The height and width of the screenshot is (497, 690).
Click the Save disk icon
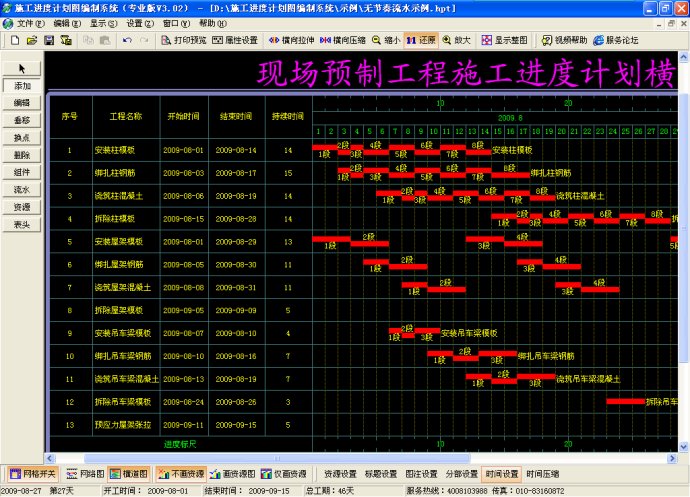pyautogui.click(x=49, y=40)
